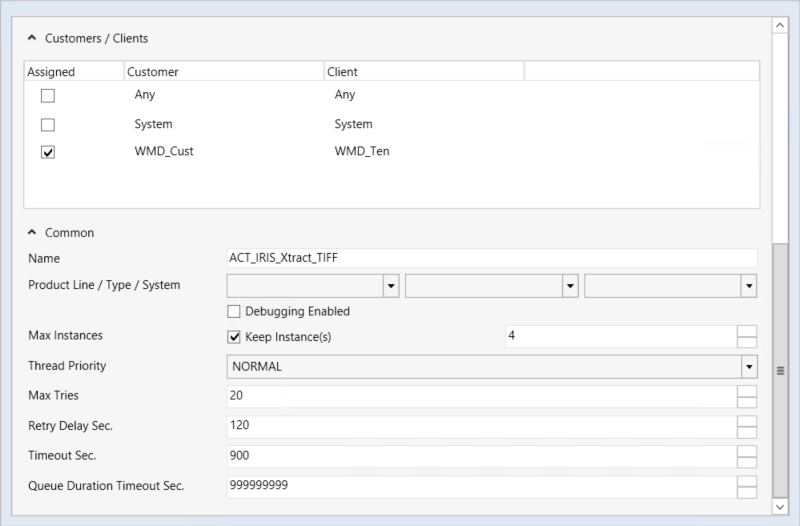800x526 pixels.
Task: Uncheck the Keep Instance(s) checkbox
Action: [x=235, y=337]
